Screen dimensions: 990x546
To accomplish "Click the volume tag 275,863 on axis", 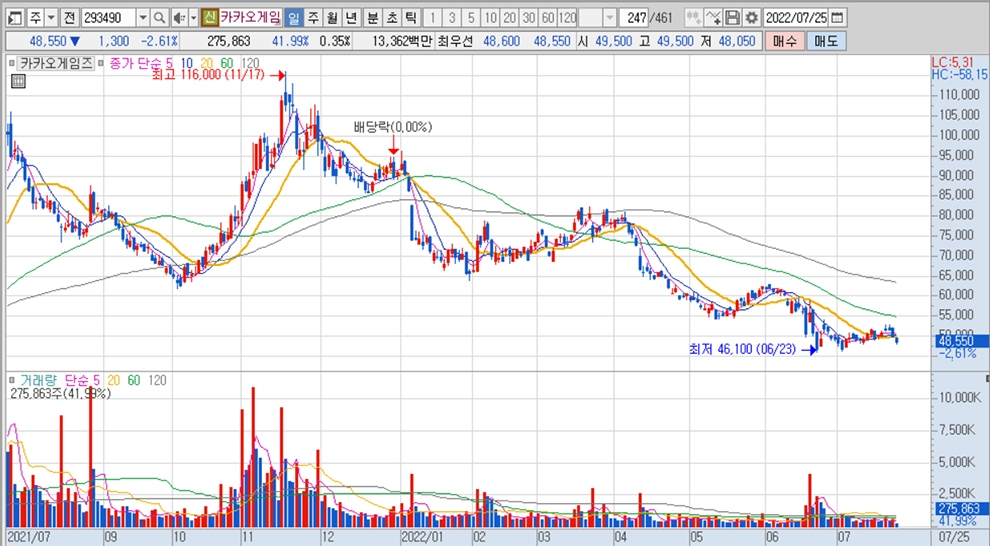I will click(x=960, y=509).
